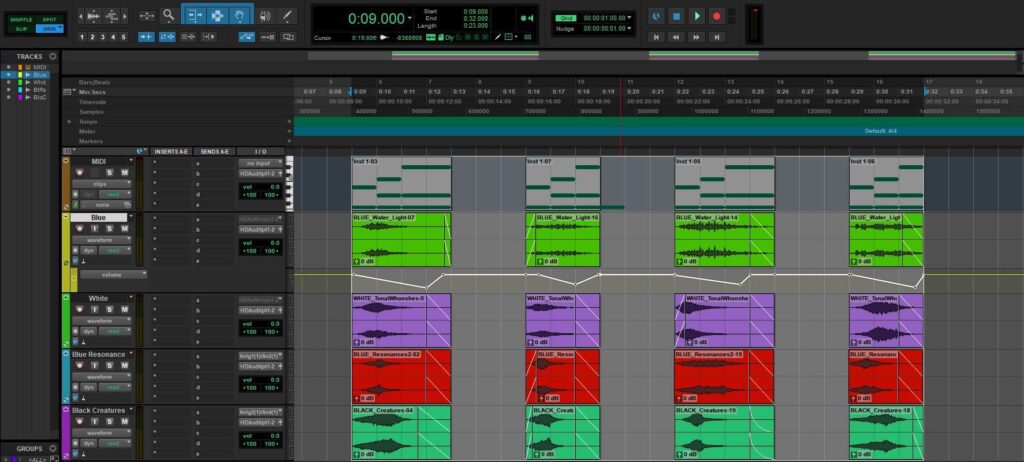Select the Pencil tool

288,16
